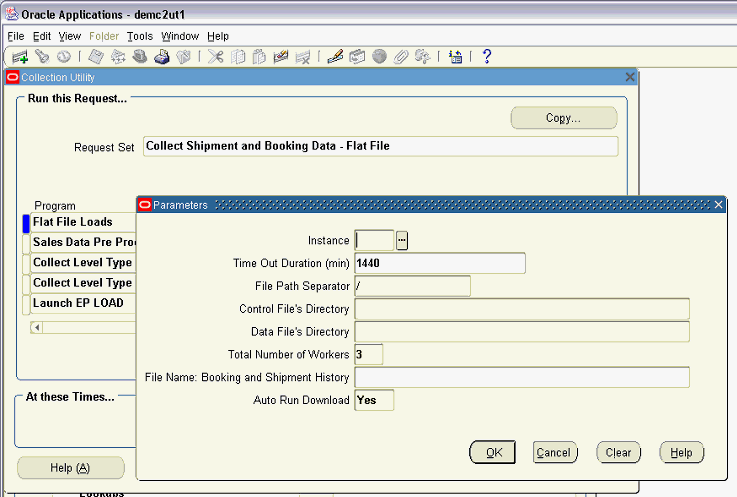This screenshot has height=497, width=737.
Task: Click the Zoom toolbar icon
Action: point(357,57)
